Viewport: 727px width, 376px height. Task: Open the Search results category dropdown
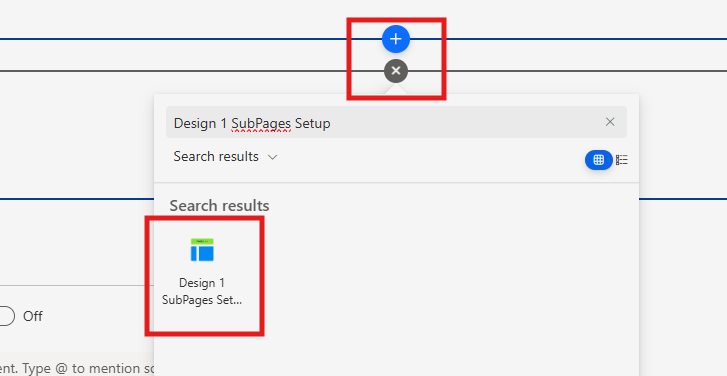[225, 157]
